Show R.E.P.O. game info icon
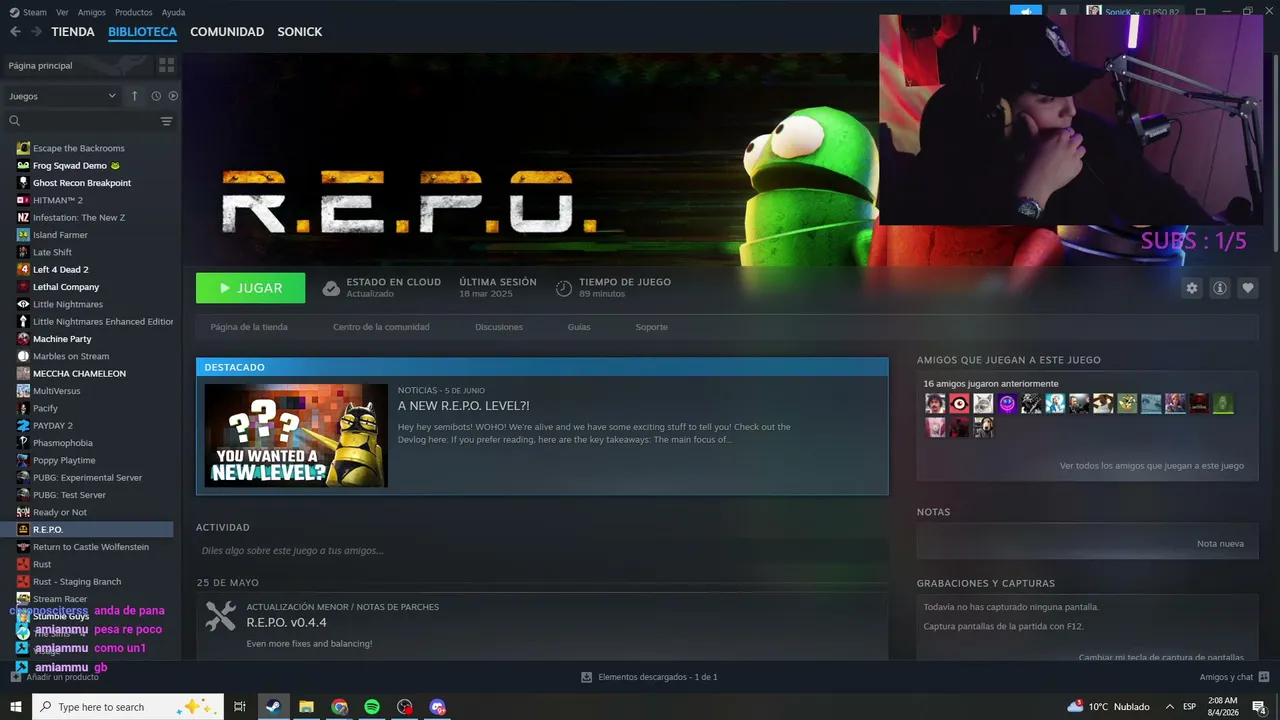This screenshot has width=1280, height=720. 1220,288
